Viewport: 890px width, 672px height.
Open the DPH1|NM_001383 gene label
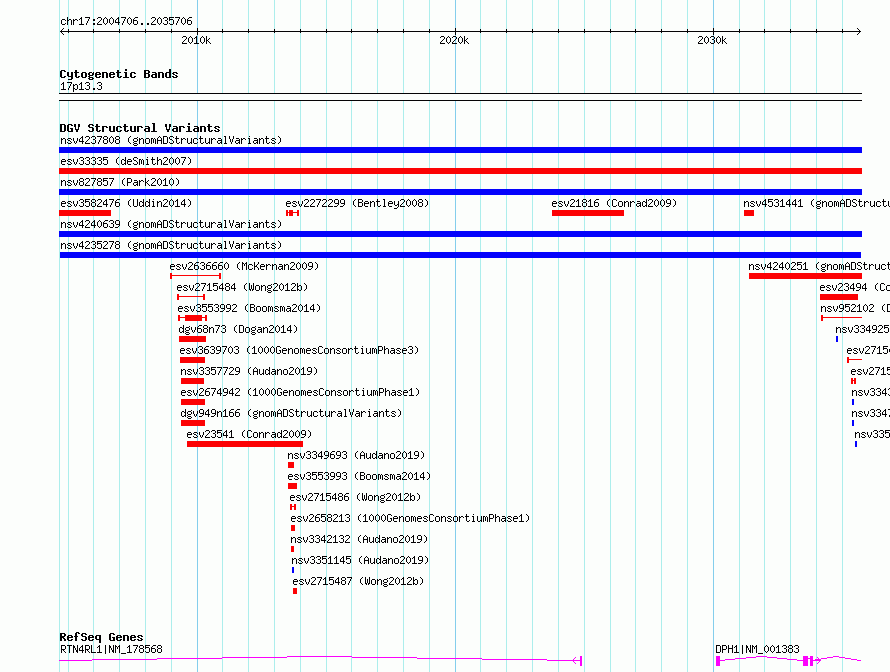(x=757, y=649)
